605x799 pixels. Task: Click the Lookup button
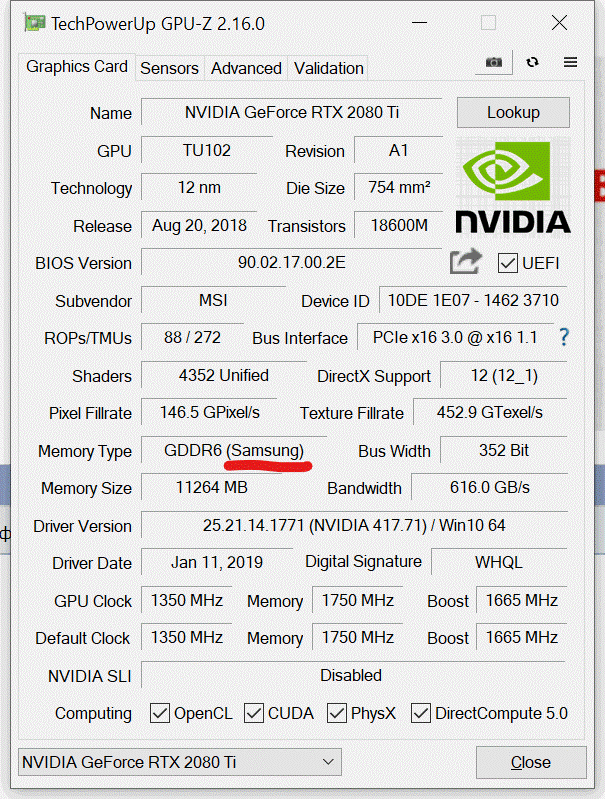[513, 112]
